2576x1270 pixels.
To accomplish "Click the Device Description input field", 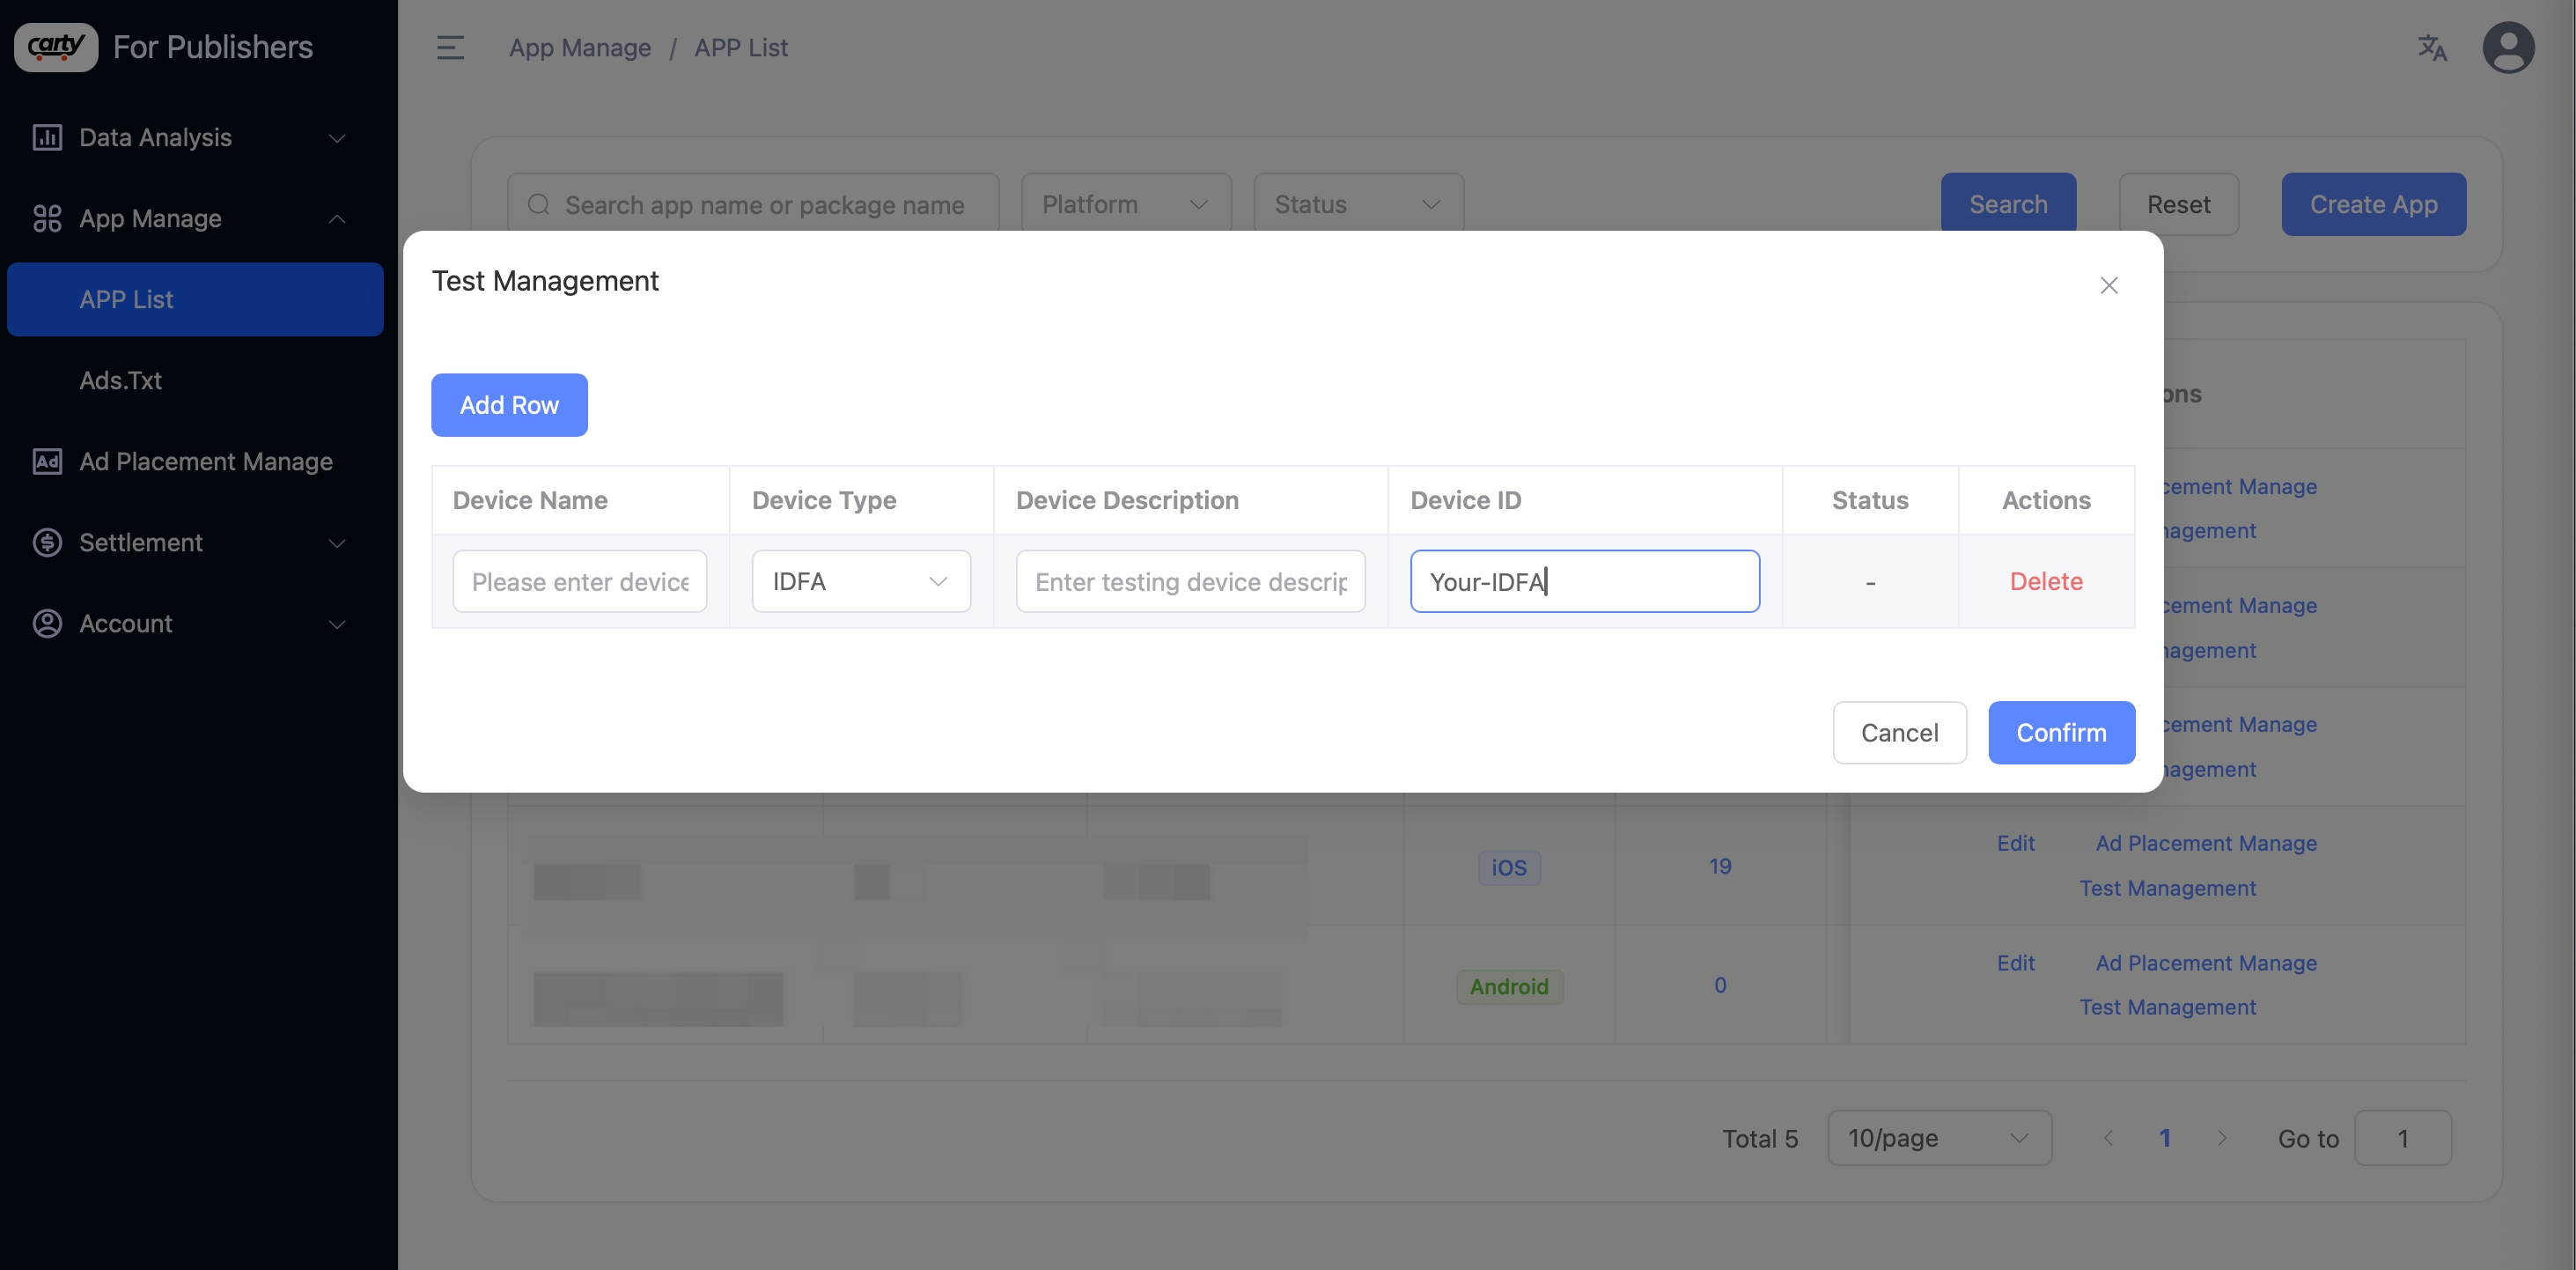I will coord(1190,581).
